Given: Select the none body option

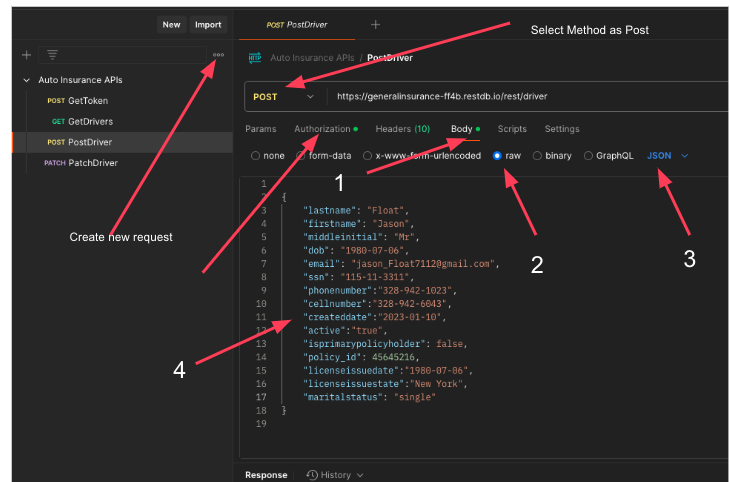Looking at the screenshot, I should coord(268,156).
